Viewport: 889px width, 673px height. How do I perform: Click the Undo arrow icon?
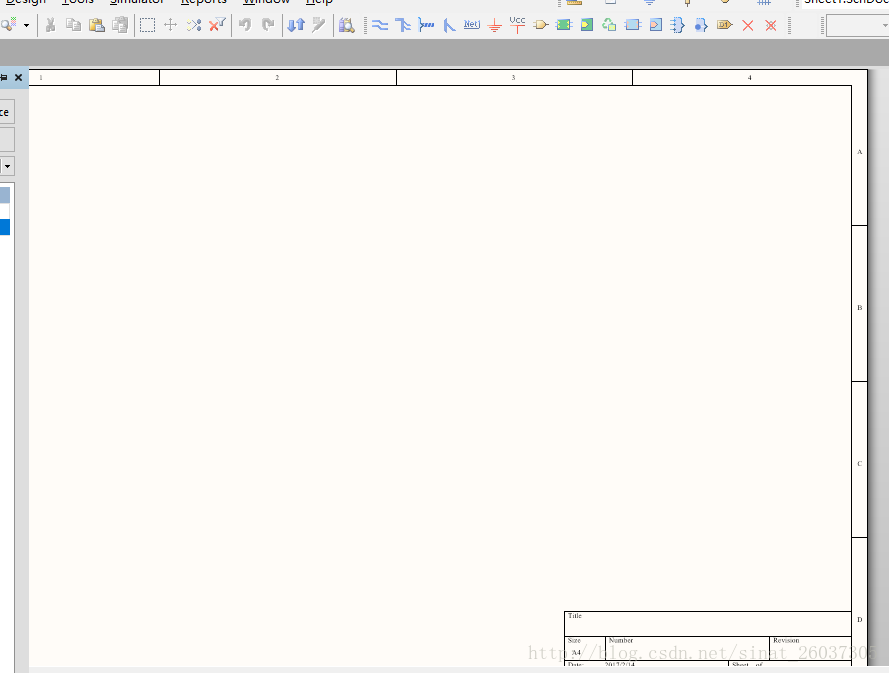(245, 25)
